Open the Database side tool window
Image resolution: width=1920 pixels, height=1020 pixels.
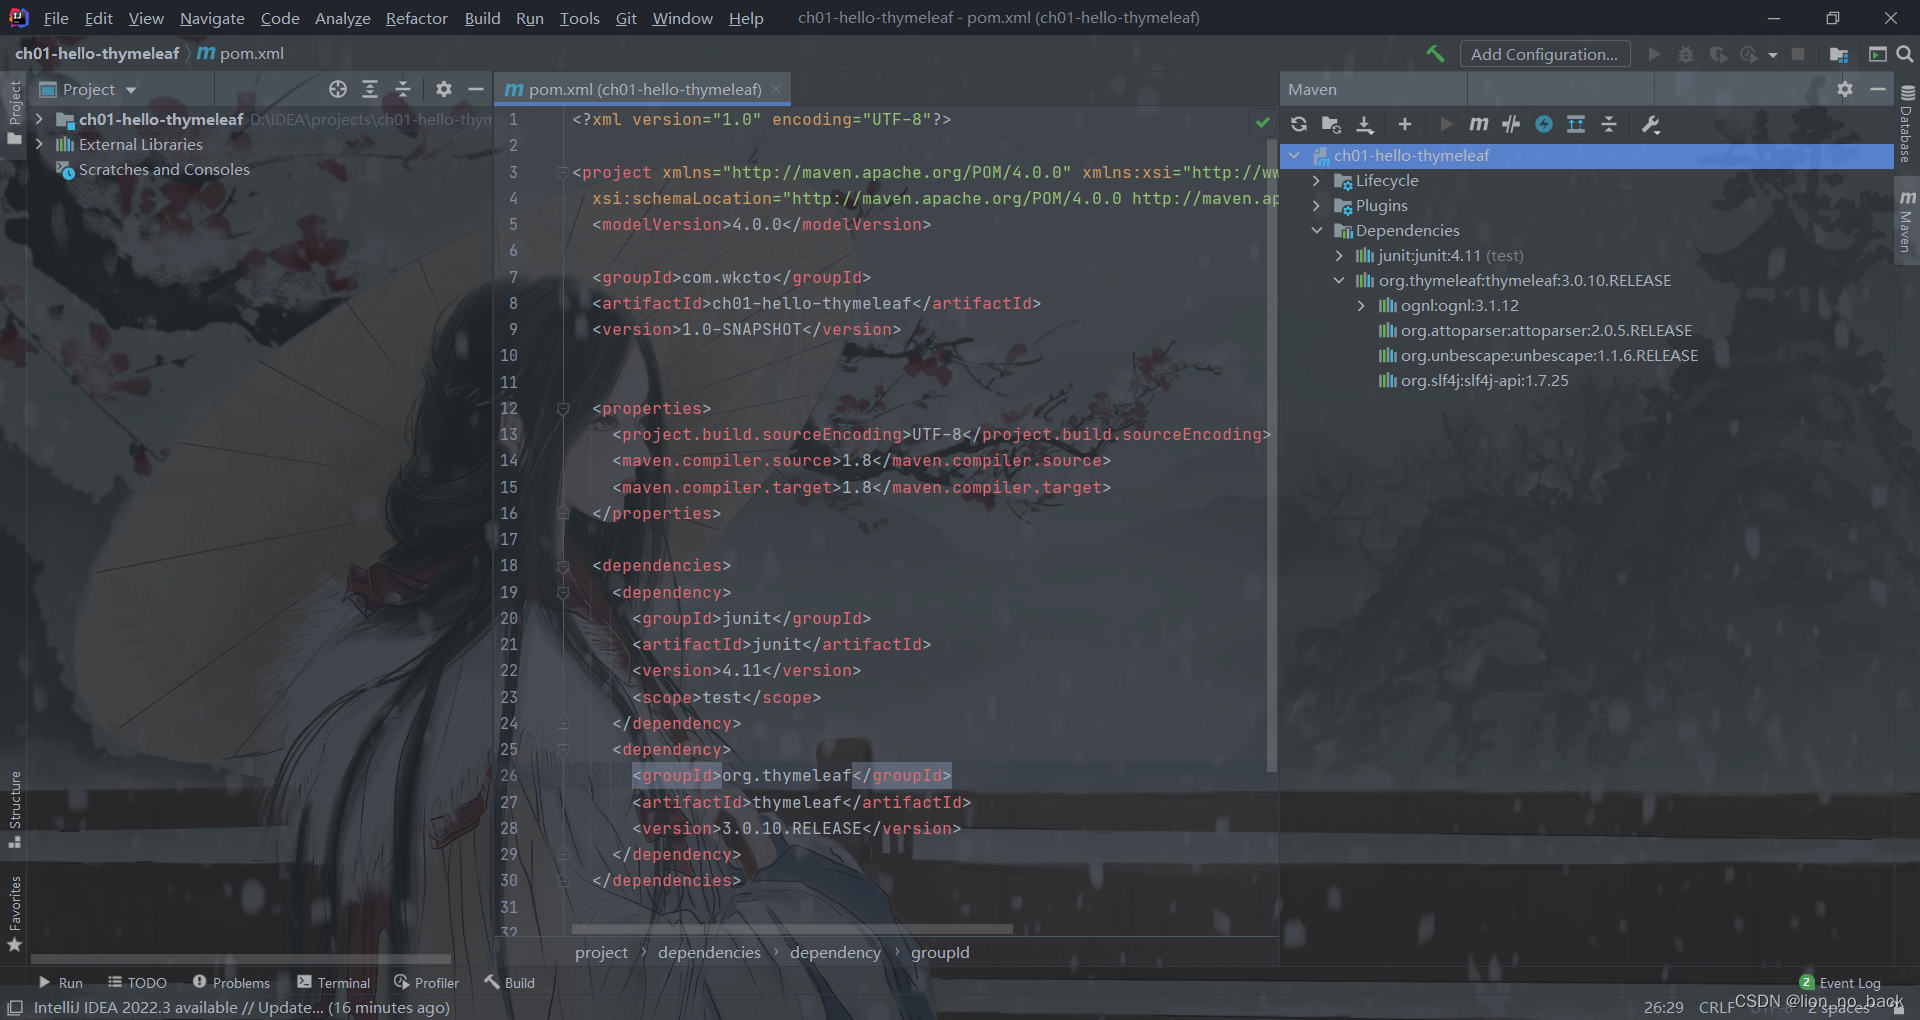pyautogui.click(x=1907, y=125)
